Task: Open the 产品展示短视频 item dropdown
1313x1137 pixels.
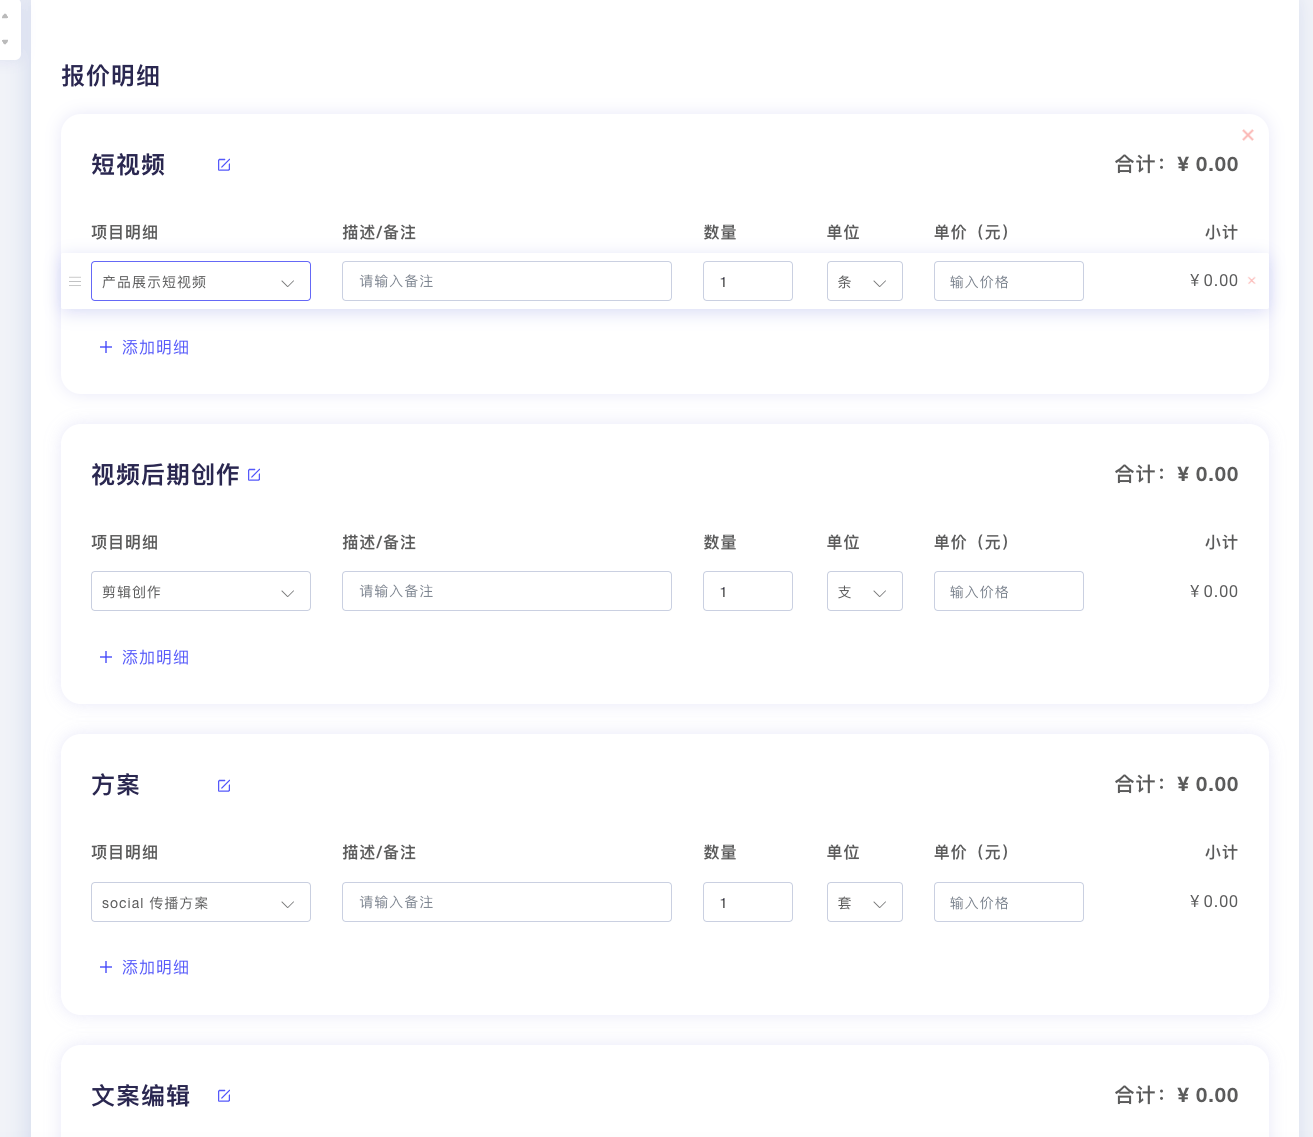Action: click(x=201, y=281)
